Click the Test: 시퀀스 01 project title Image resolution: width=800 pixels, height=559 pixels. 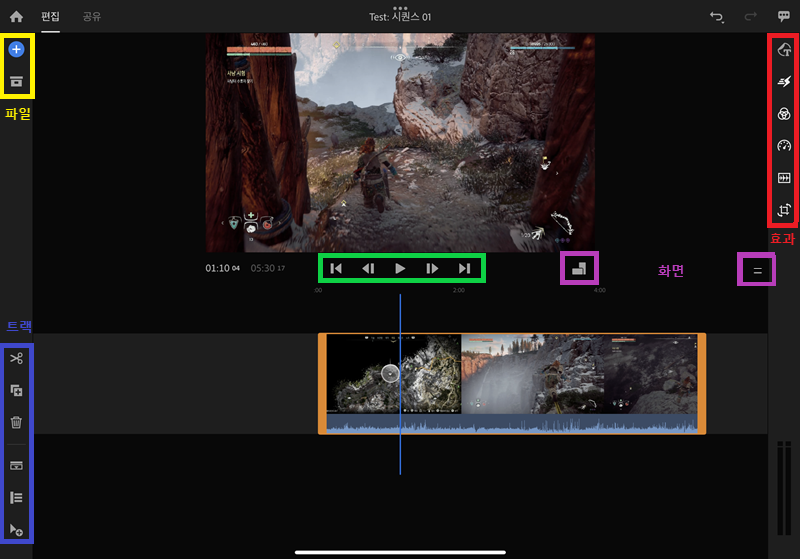pyautogui.click(x=400, y=17)
